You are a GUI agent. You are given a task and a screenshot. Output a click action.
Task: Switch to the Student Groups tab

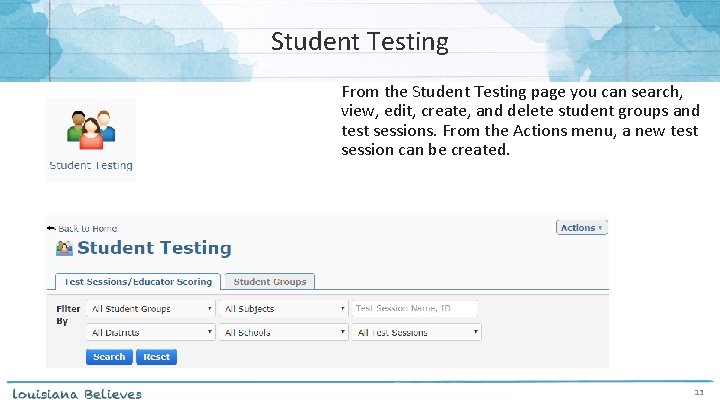[270, 282]
